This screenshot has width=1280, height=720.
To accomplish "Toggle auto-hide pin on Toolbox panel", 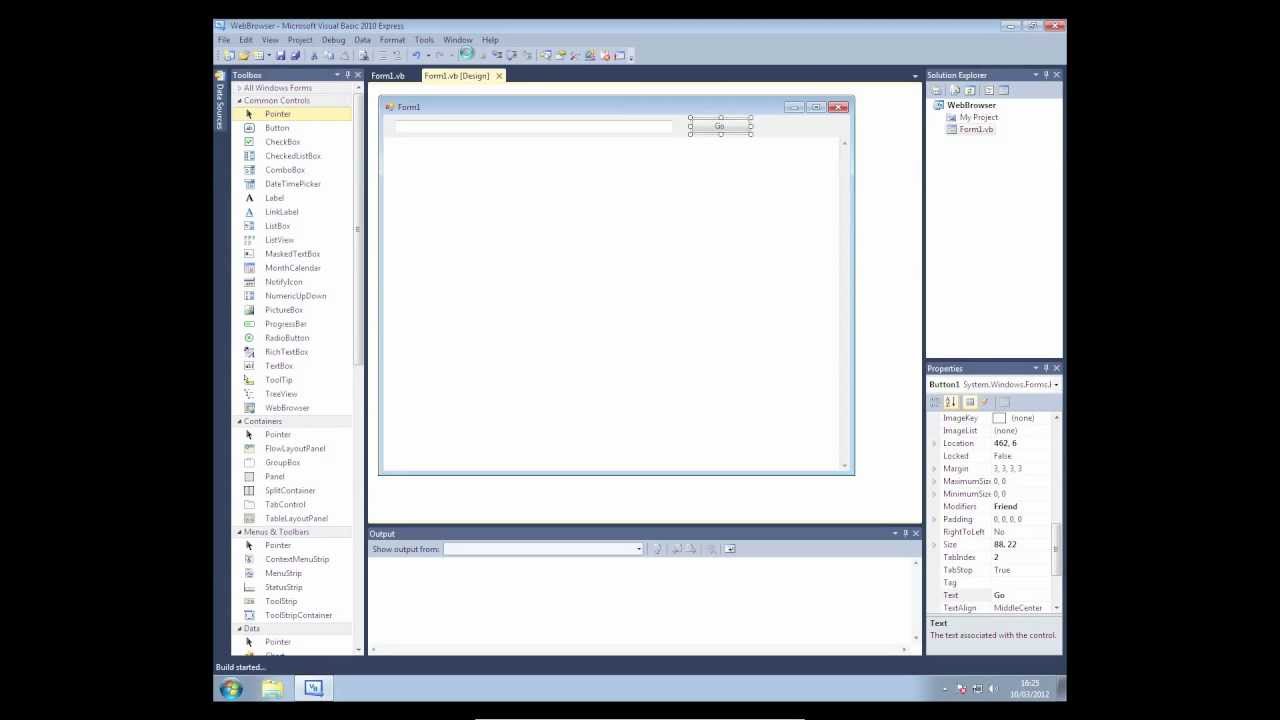I will [347, 75].
